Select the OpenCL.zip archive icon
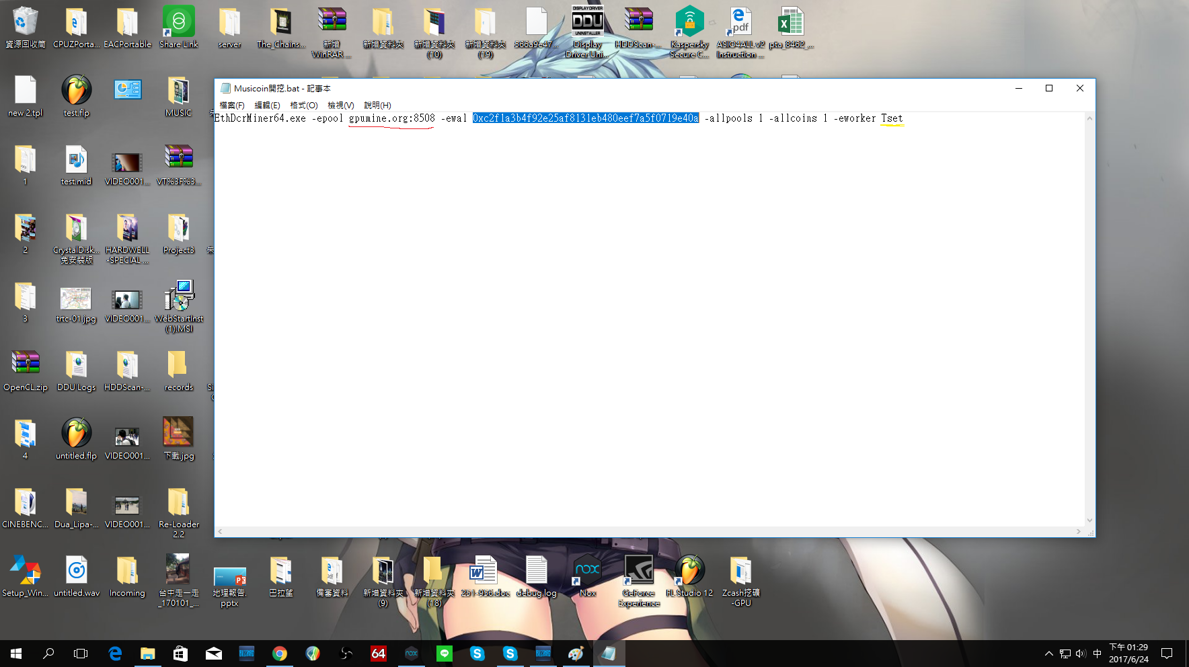The width and height of the screenshot is (1189, 667). pos(25,371)
